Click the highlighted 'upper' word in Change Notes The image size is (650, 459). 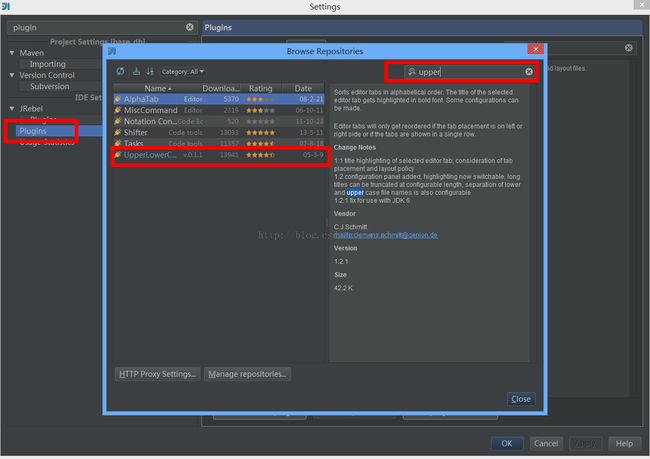355,193
